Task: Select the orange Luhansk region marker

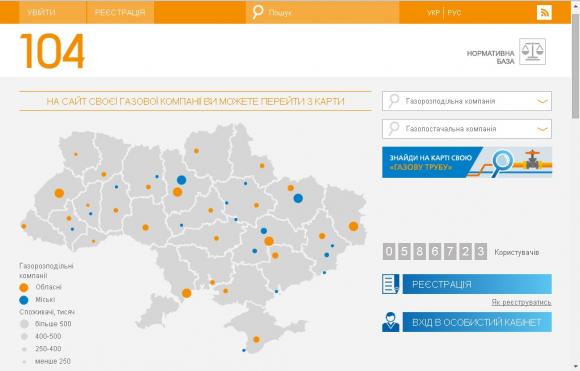Action: pyautogui.click(x=353, y=226)
